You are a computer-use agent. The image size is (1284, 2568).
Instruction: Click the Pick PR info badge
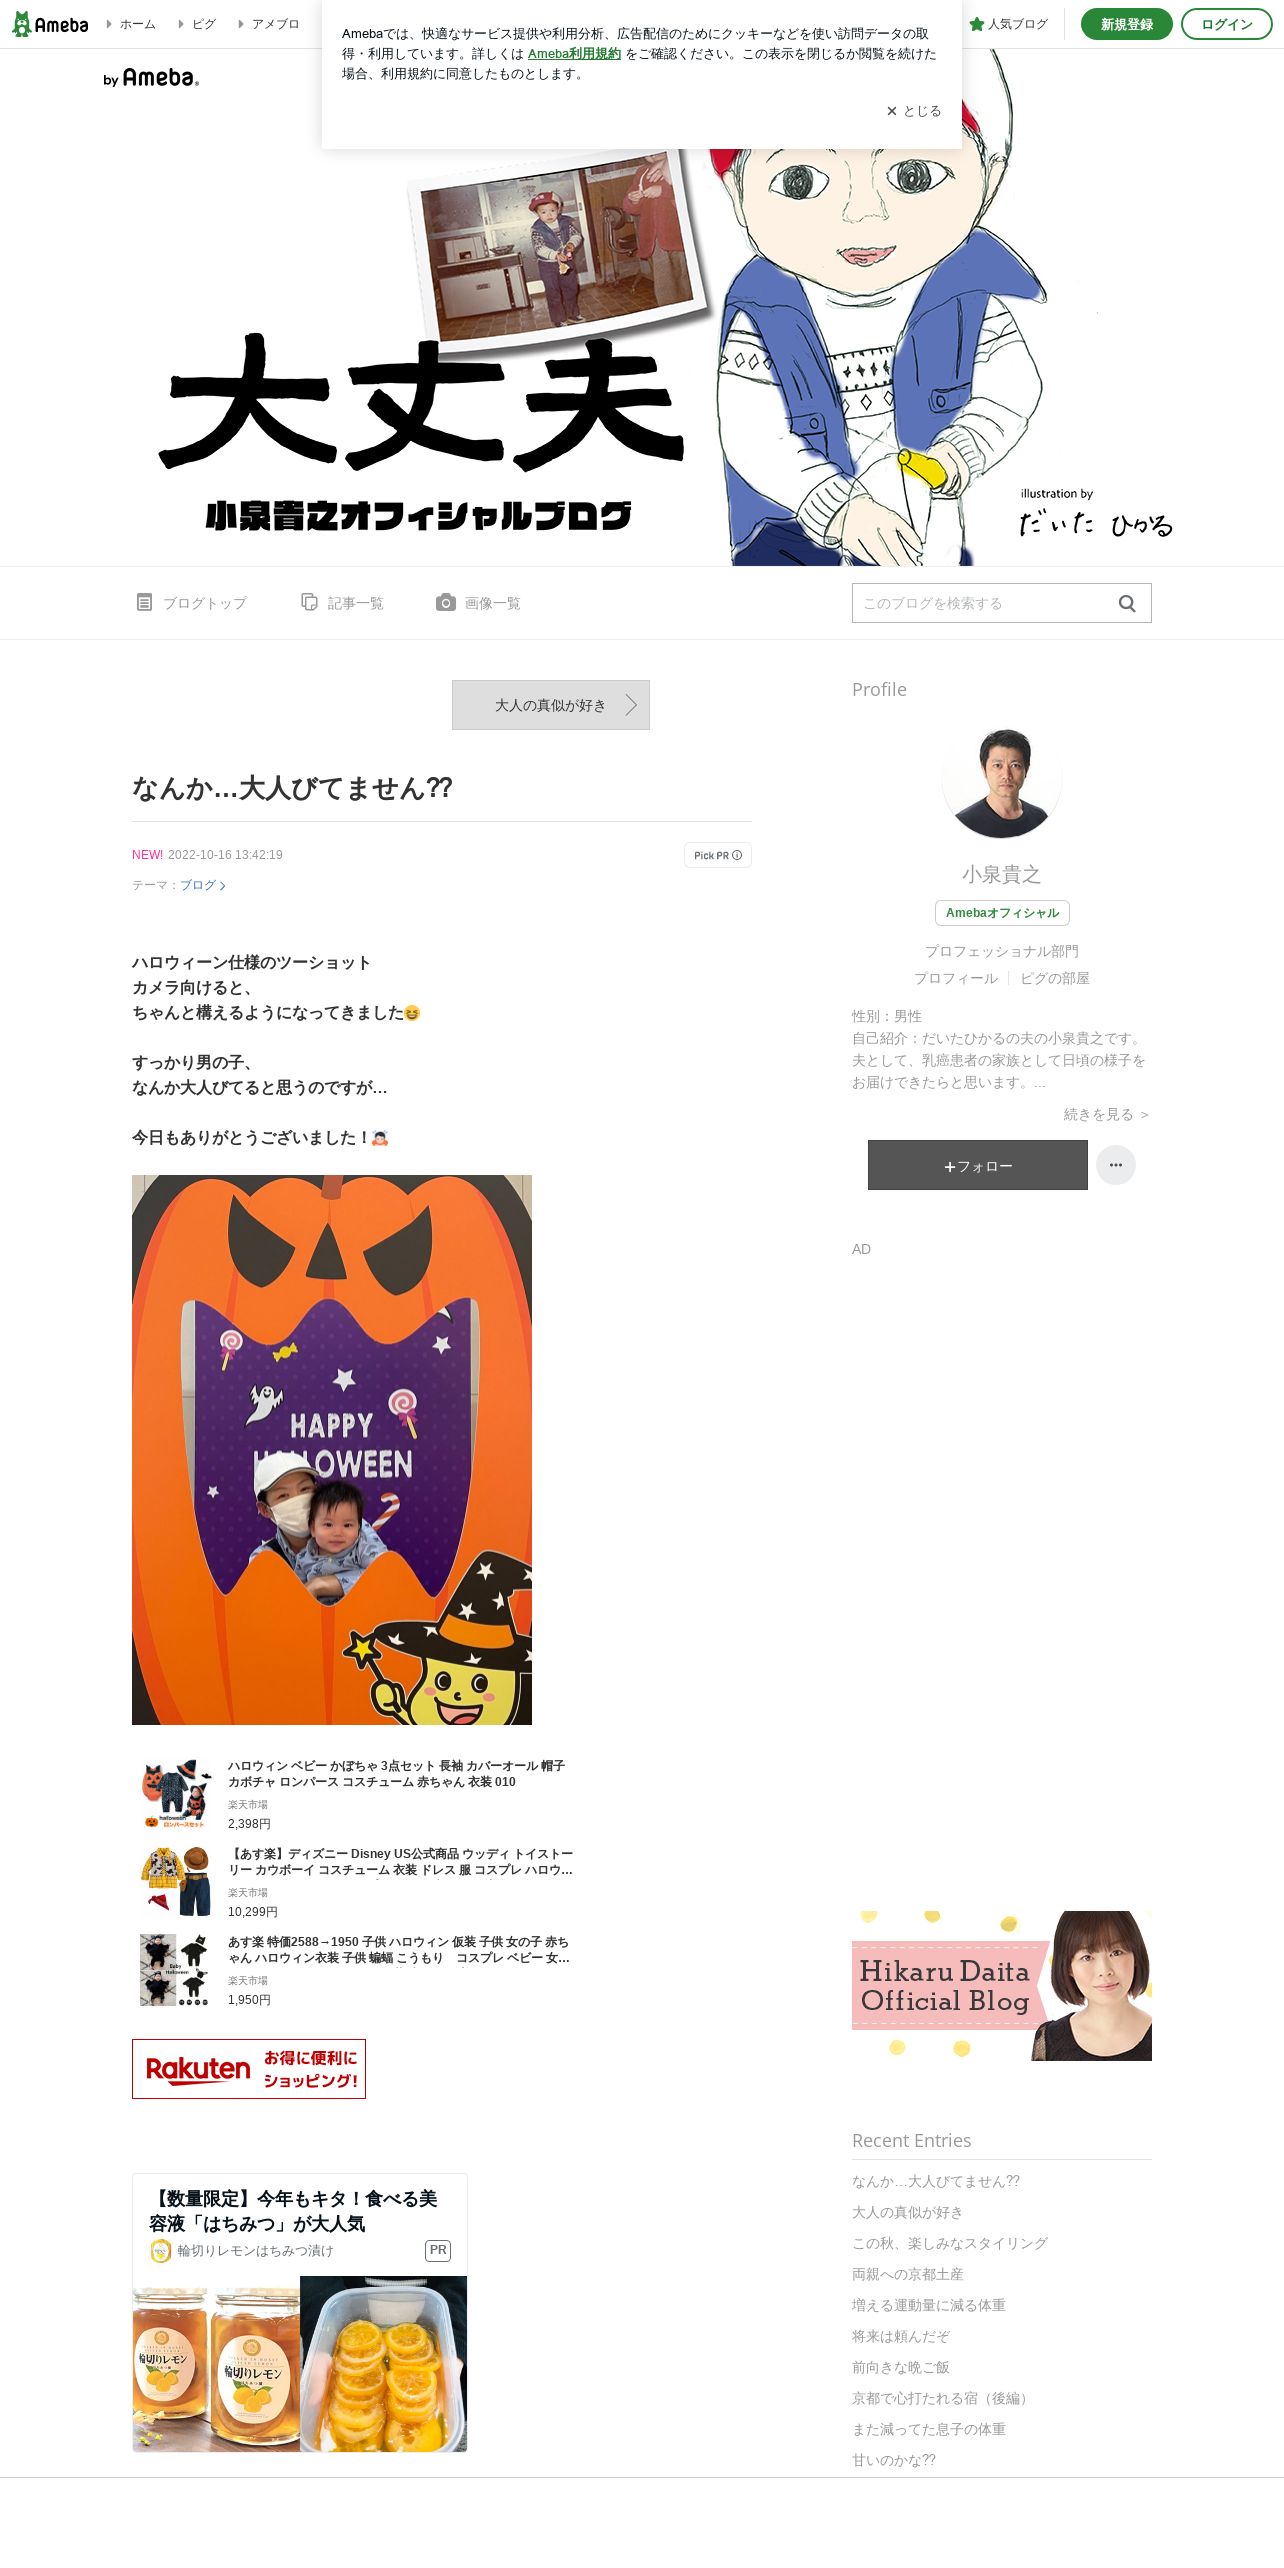pyautogui.click(x=718, y=855)
